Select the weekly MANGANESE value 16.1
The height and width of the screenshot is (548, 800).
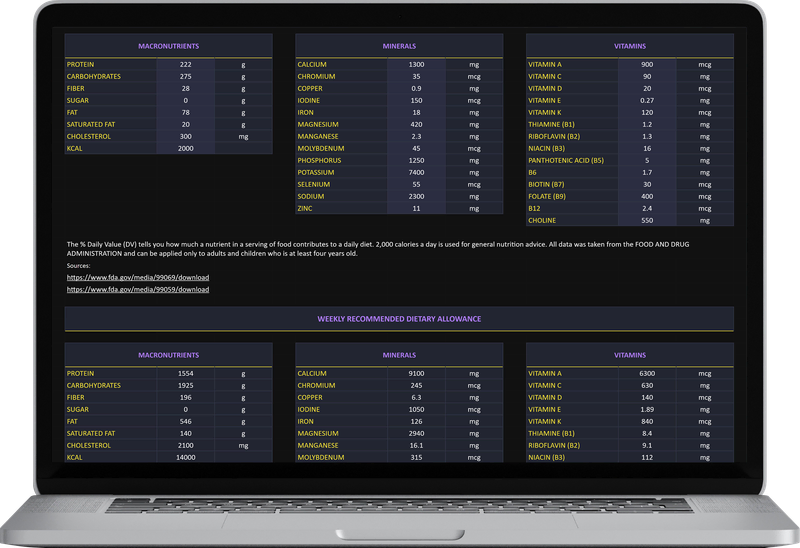pyautogui.click(x=416, y=445)
